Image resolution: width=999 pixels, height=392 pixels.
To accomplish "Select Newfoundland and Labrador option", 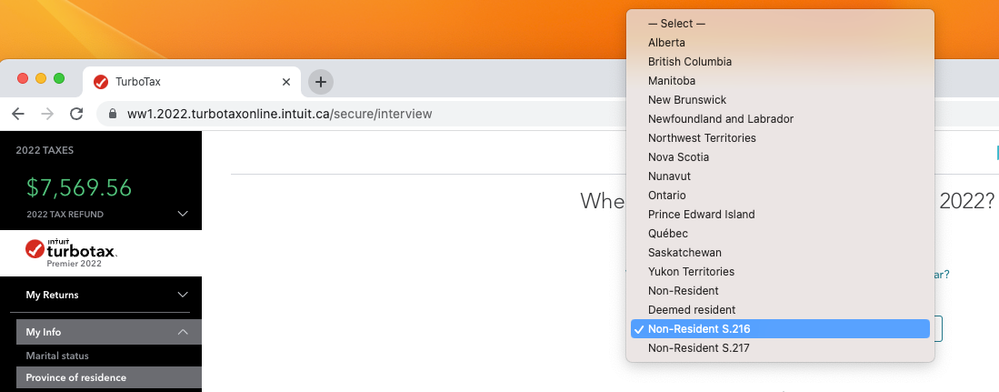I will (x=780, y=119).
